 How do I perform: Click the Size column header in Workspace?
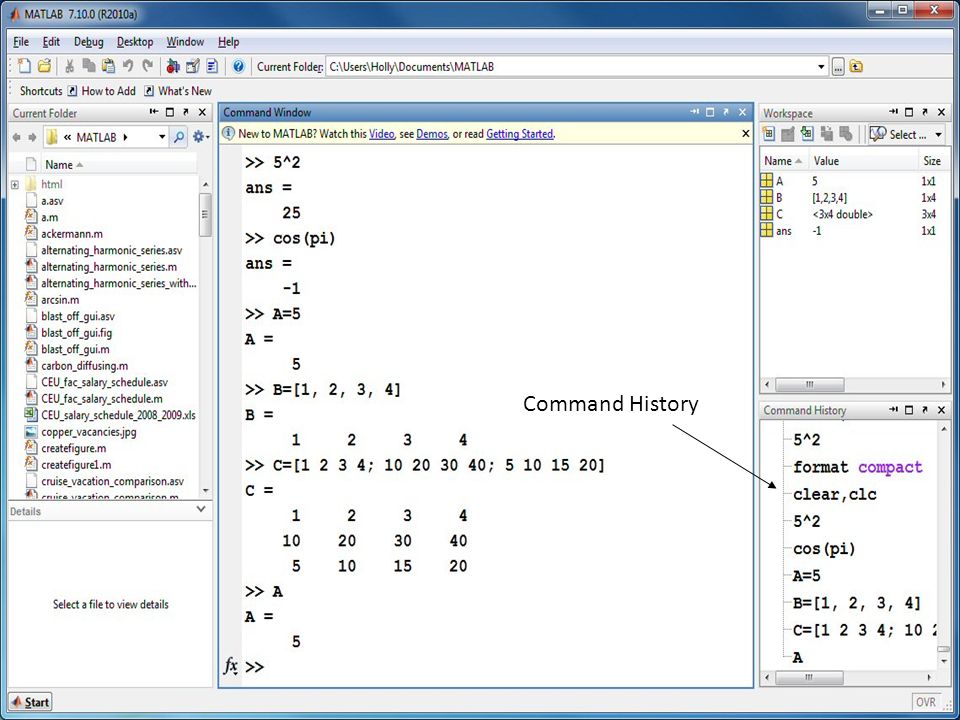coord(932,161)
